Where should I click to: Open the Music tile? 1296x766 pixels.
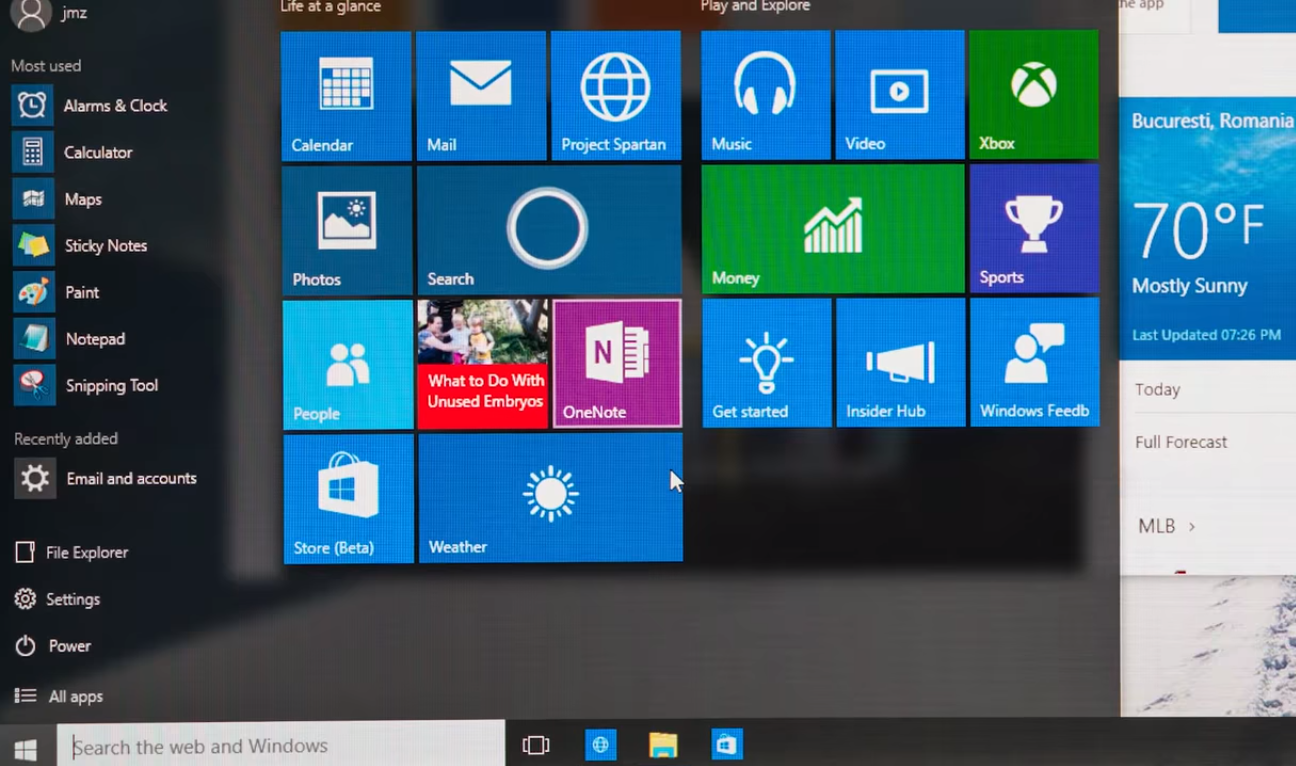766,95
